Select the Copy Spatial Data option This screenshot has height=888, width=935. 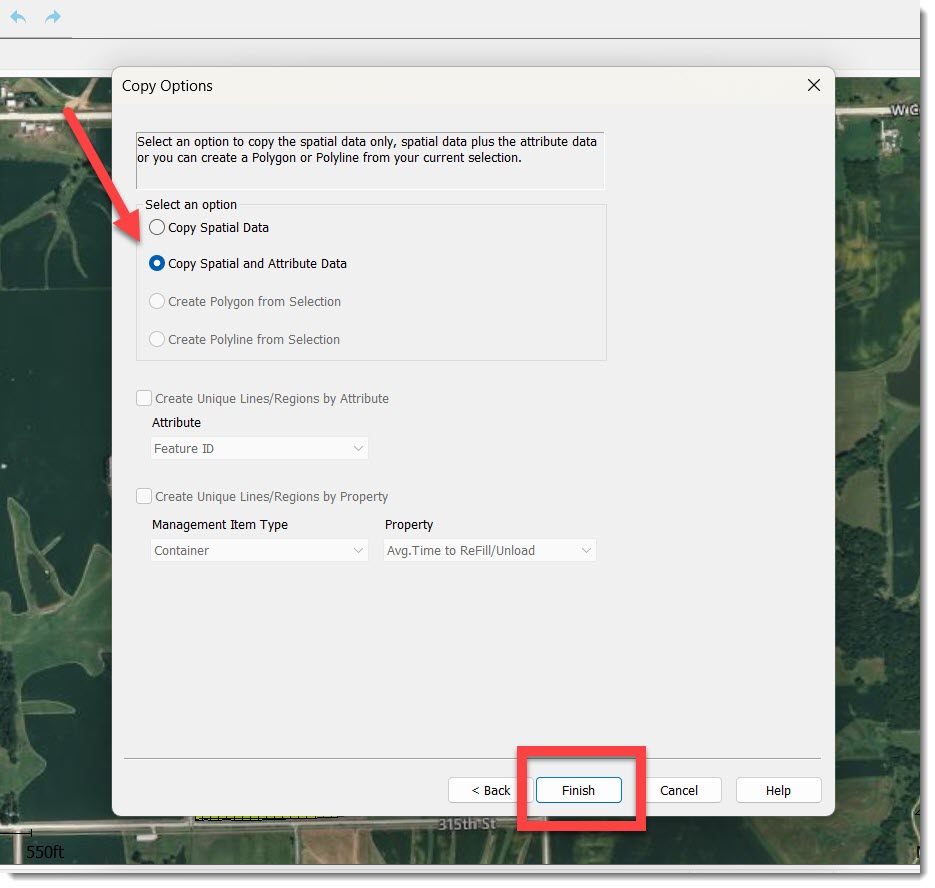(x=157, y=228)
